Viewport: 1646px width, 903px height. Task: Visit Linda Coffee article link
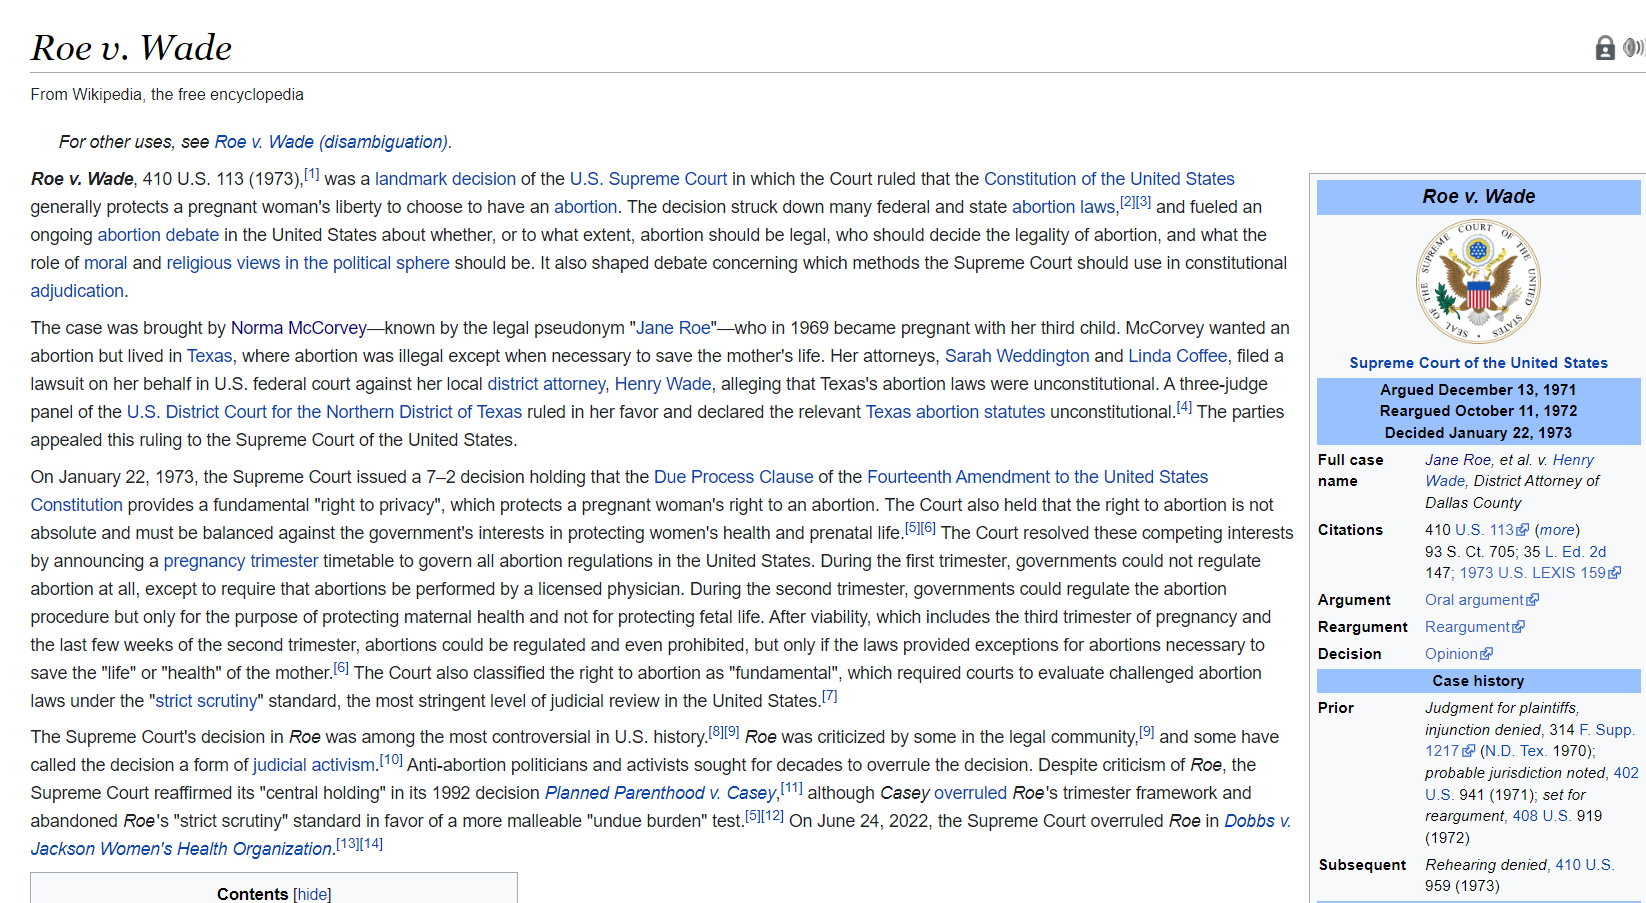pos(1177,356)
